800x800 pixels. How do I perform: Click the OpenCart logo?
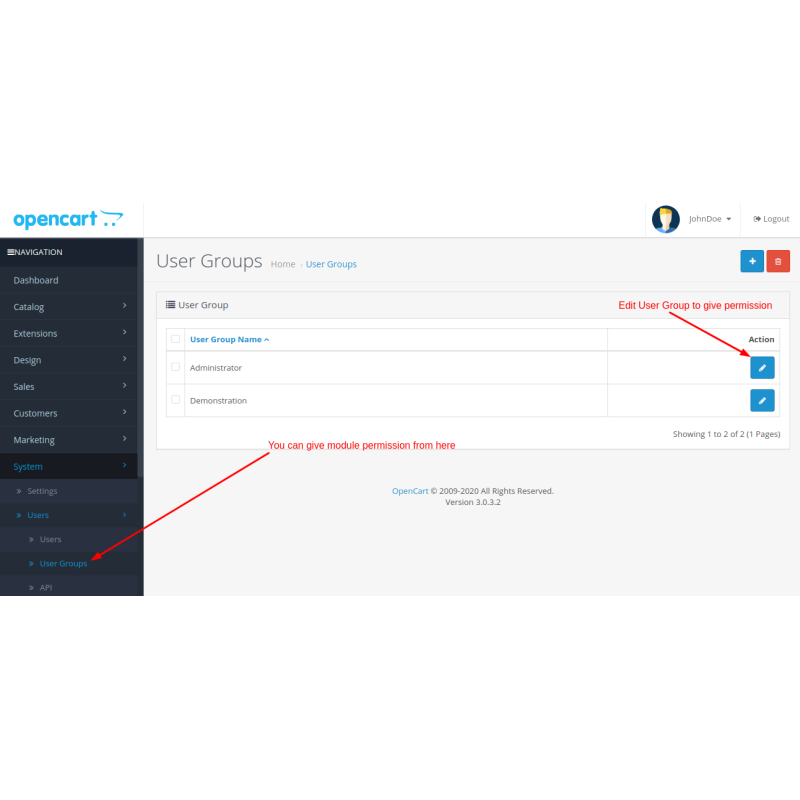(x=66, y=218)
